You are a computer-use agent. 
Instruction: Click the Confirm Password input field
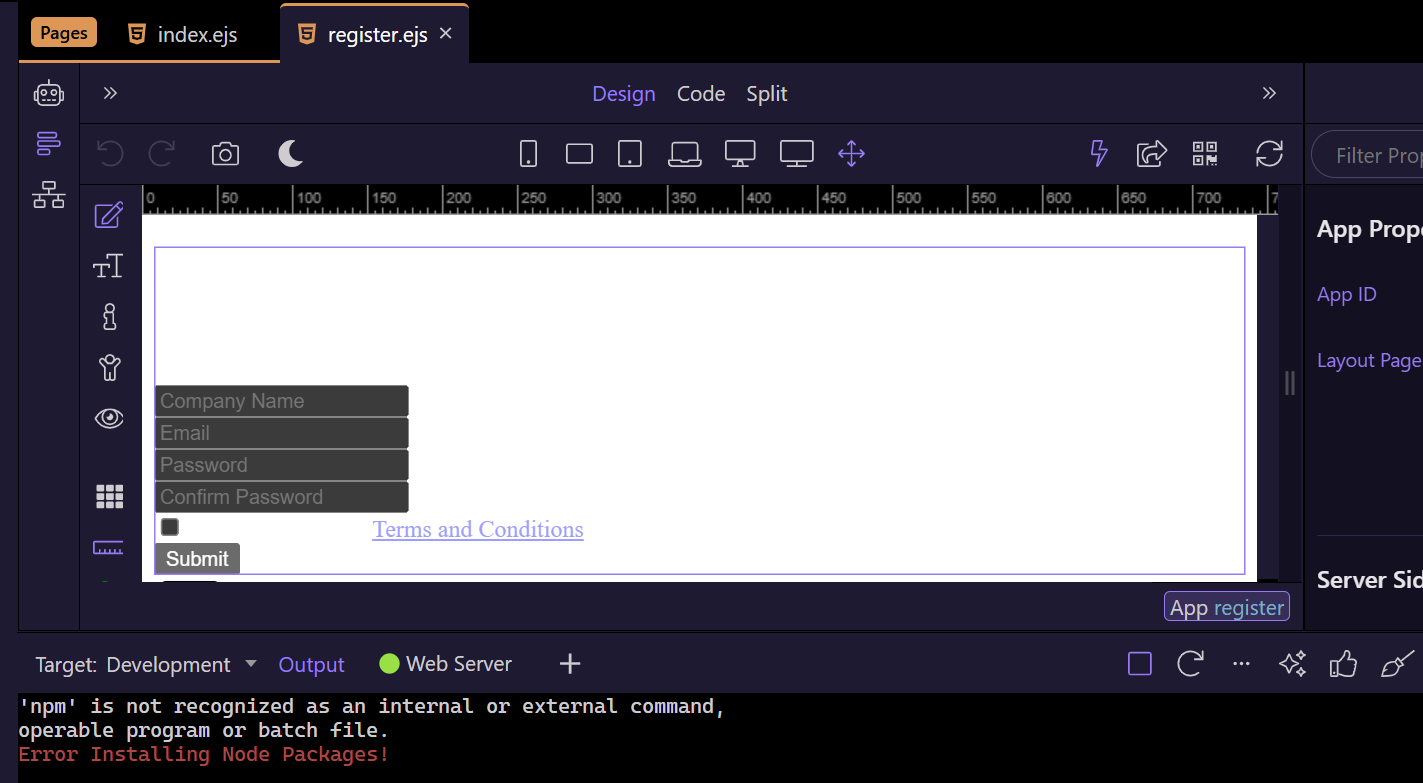(282, 497)
